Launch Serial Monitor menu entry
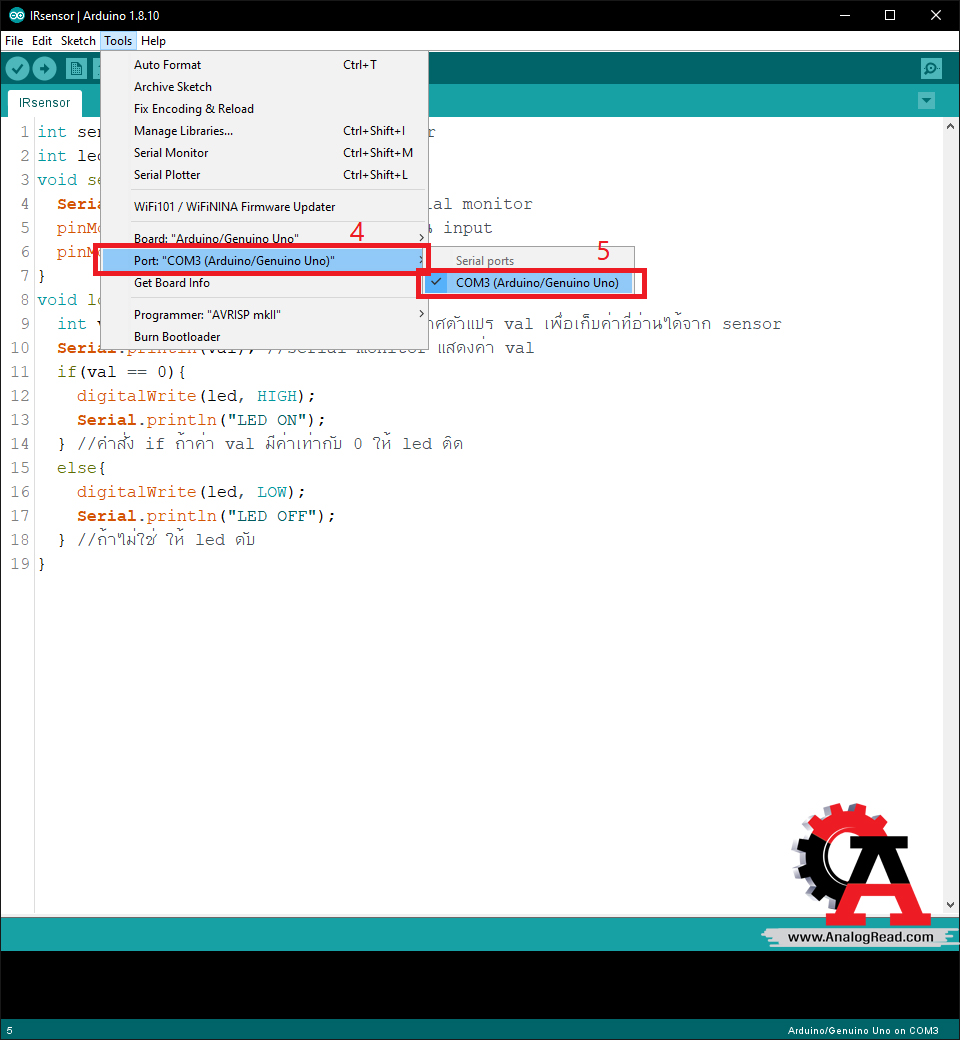Viewport: 960px width, 1040px height. tap(264, 153)
